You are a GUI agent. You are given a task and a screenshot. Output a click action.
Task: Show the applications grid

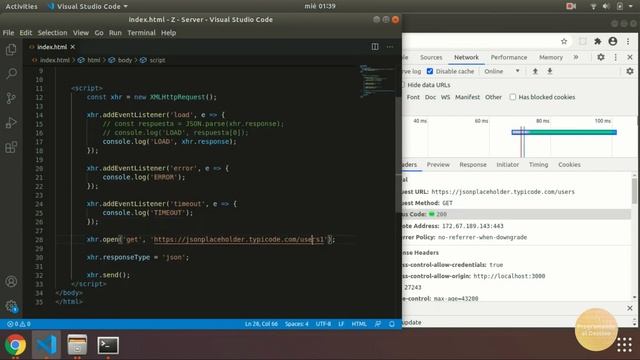(x=624, y=345)
